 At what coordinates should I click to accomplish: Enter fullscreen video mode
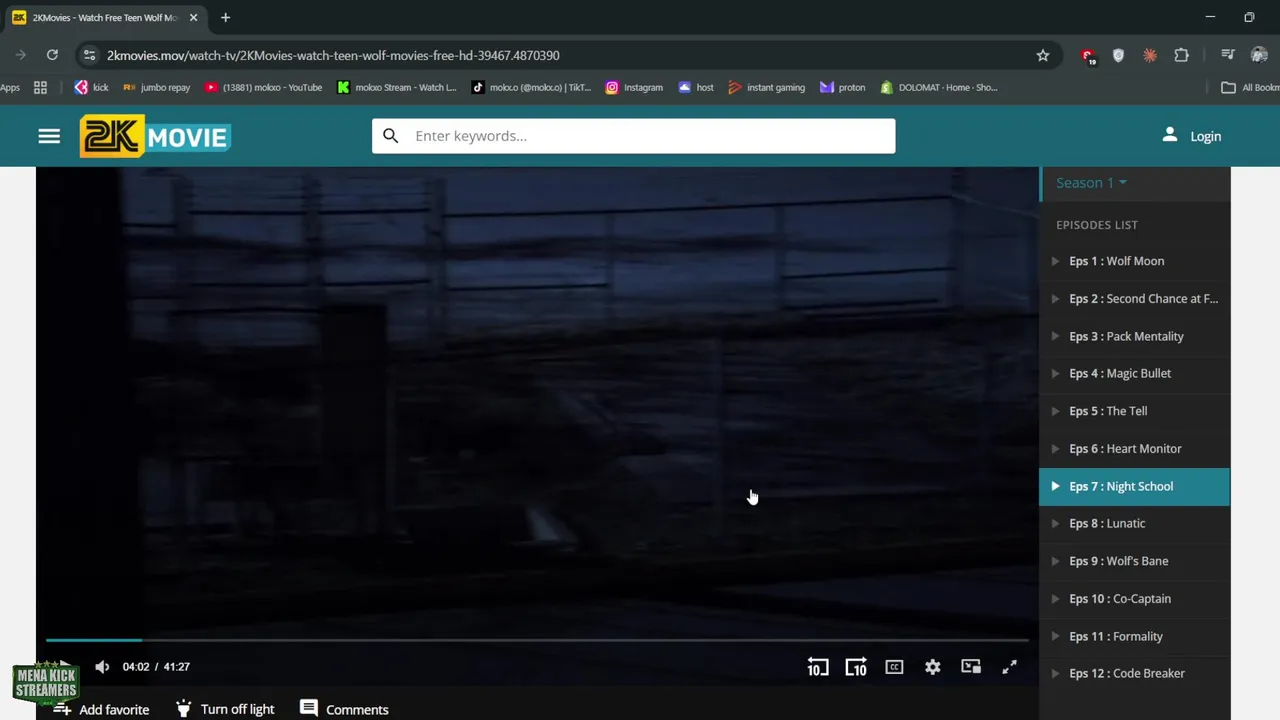tap(1009, 667)
